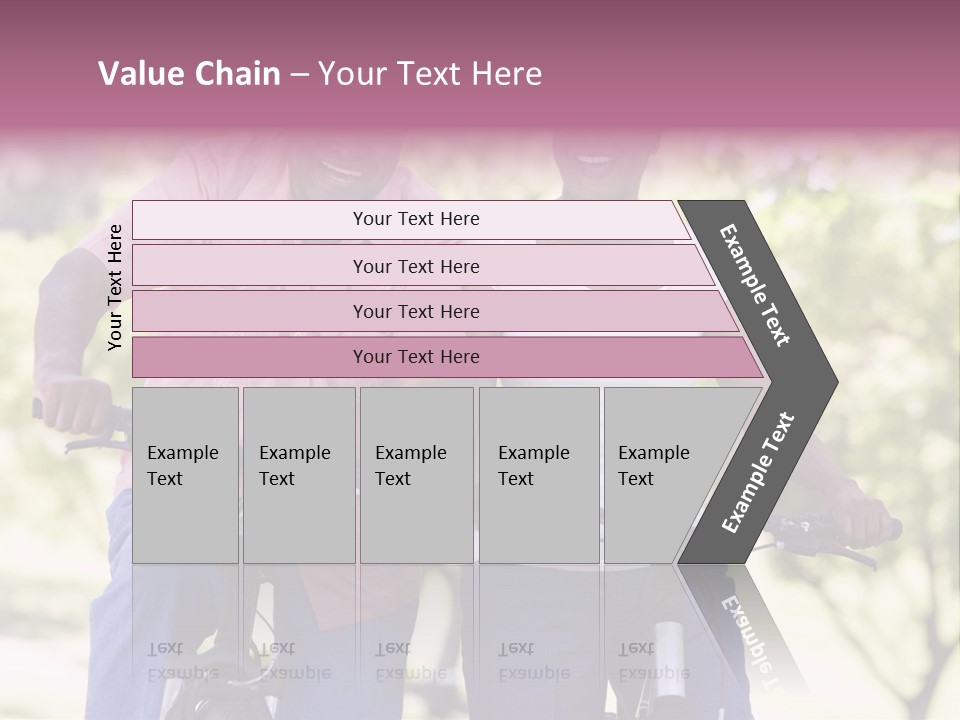Click the vertical "Your Text Here" label

(115, 287)
